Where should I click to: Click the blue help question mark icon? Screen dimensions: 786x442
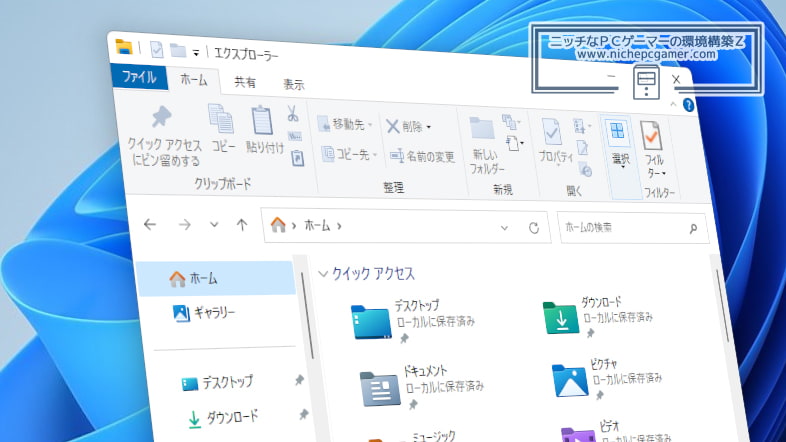coord(688,105)
